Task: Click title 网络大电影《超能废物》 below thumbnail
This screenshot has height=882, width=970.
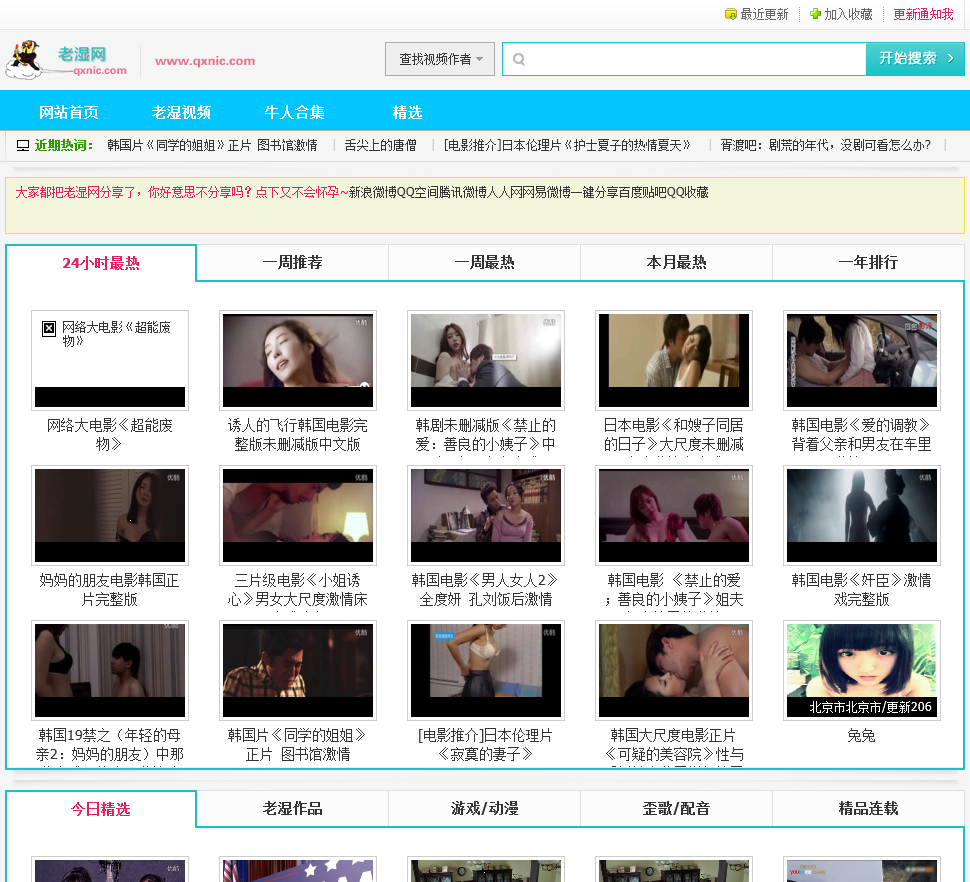Action: pos(109,435)
